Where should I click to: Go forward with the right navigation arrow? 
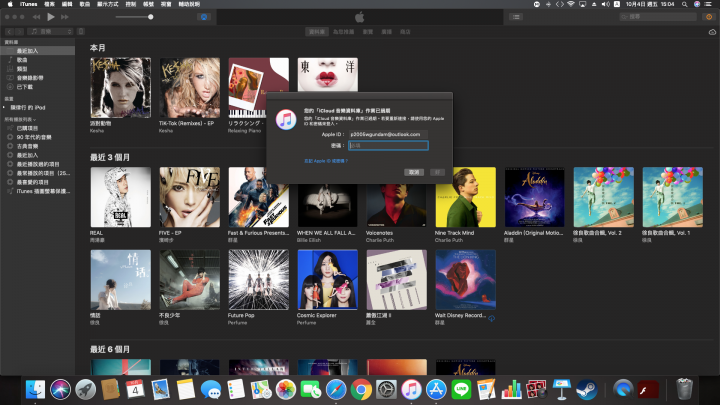pos(19,32)
